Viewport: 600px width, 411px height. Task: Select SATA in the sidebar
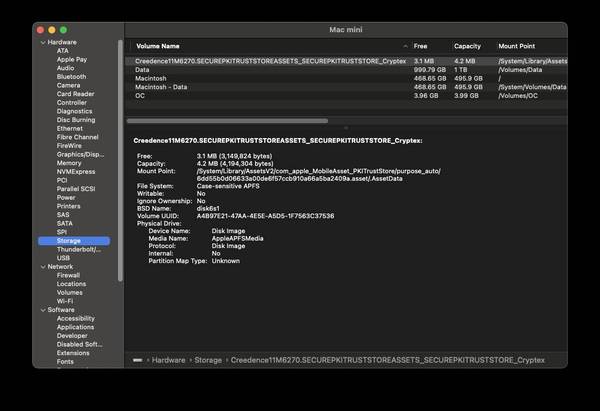coord(65,223)
